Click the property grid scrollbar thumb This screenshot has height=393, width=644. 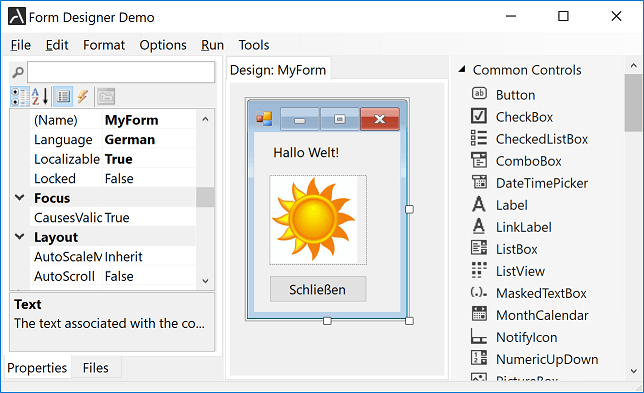[x=205, y=197]
